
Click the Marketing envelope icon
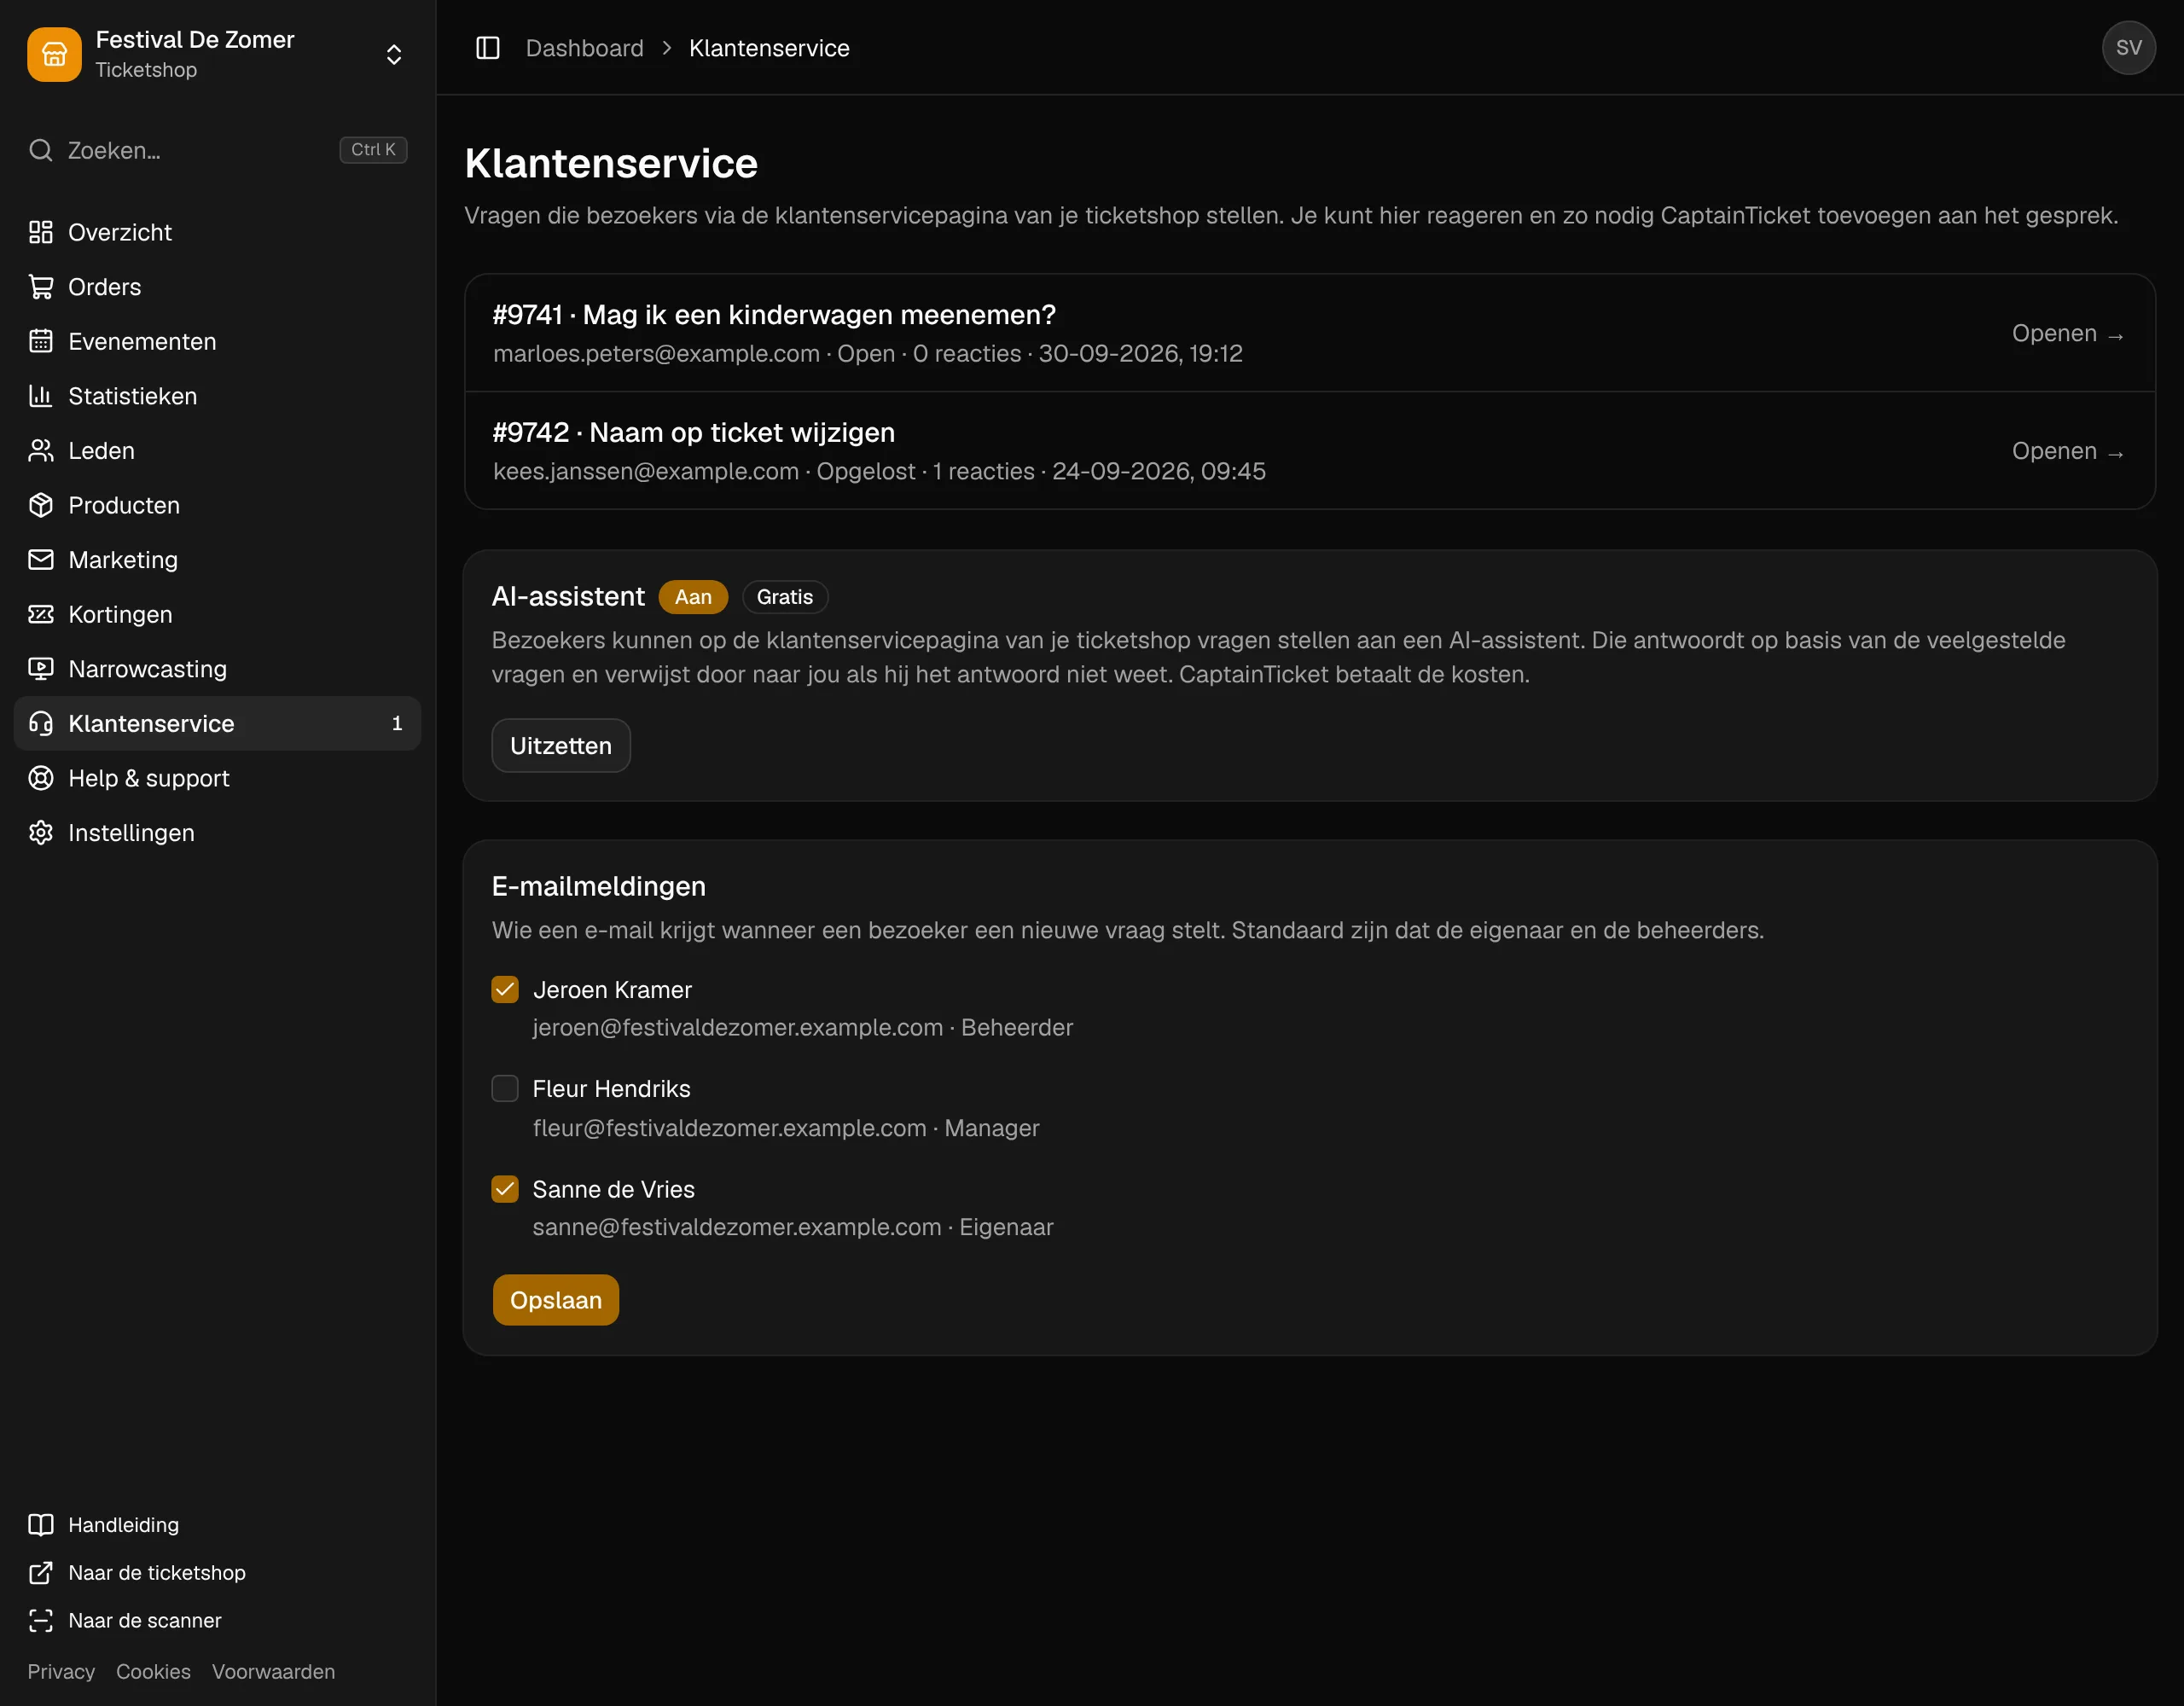click(41, 559)
